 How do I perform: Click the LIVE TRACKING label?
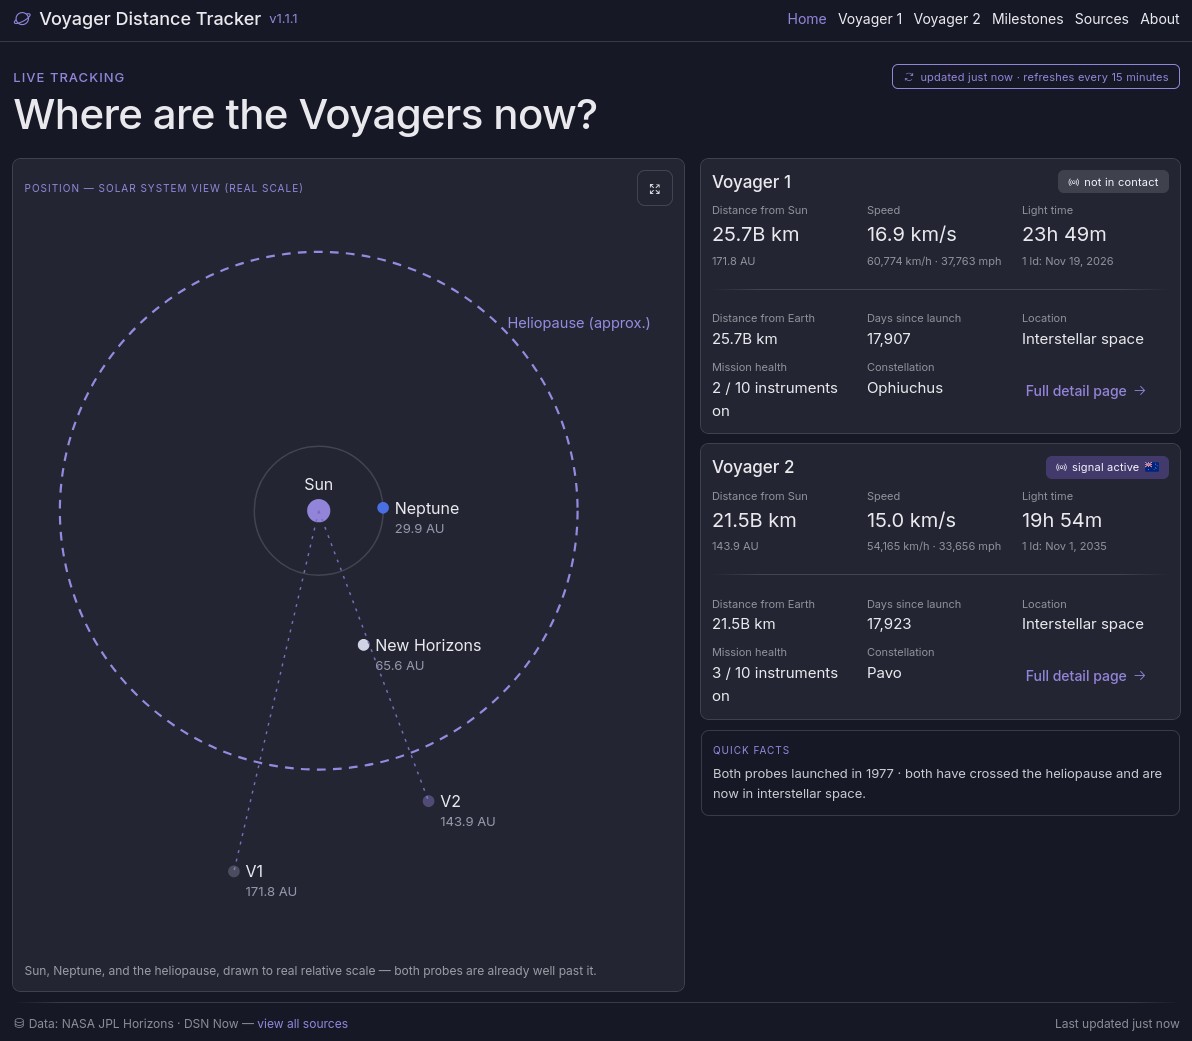[68, 78]
